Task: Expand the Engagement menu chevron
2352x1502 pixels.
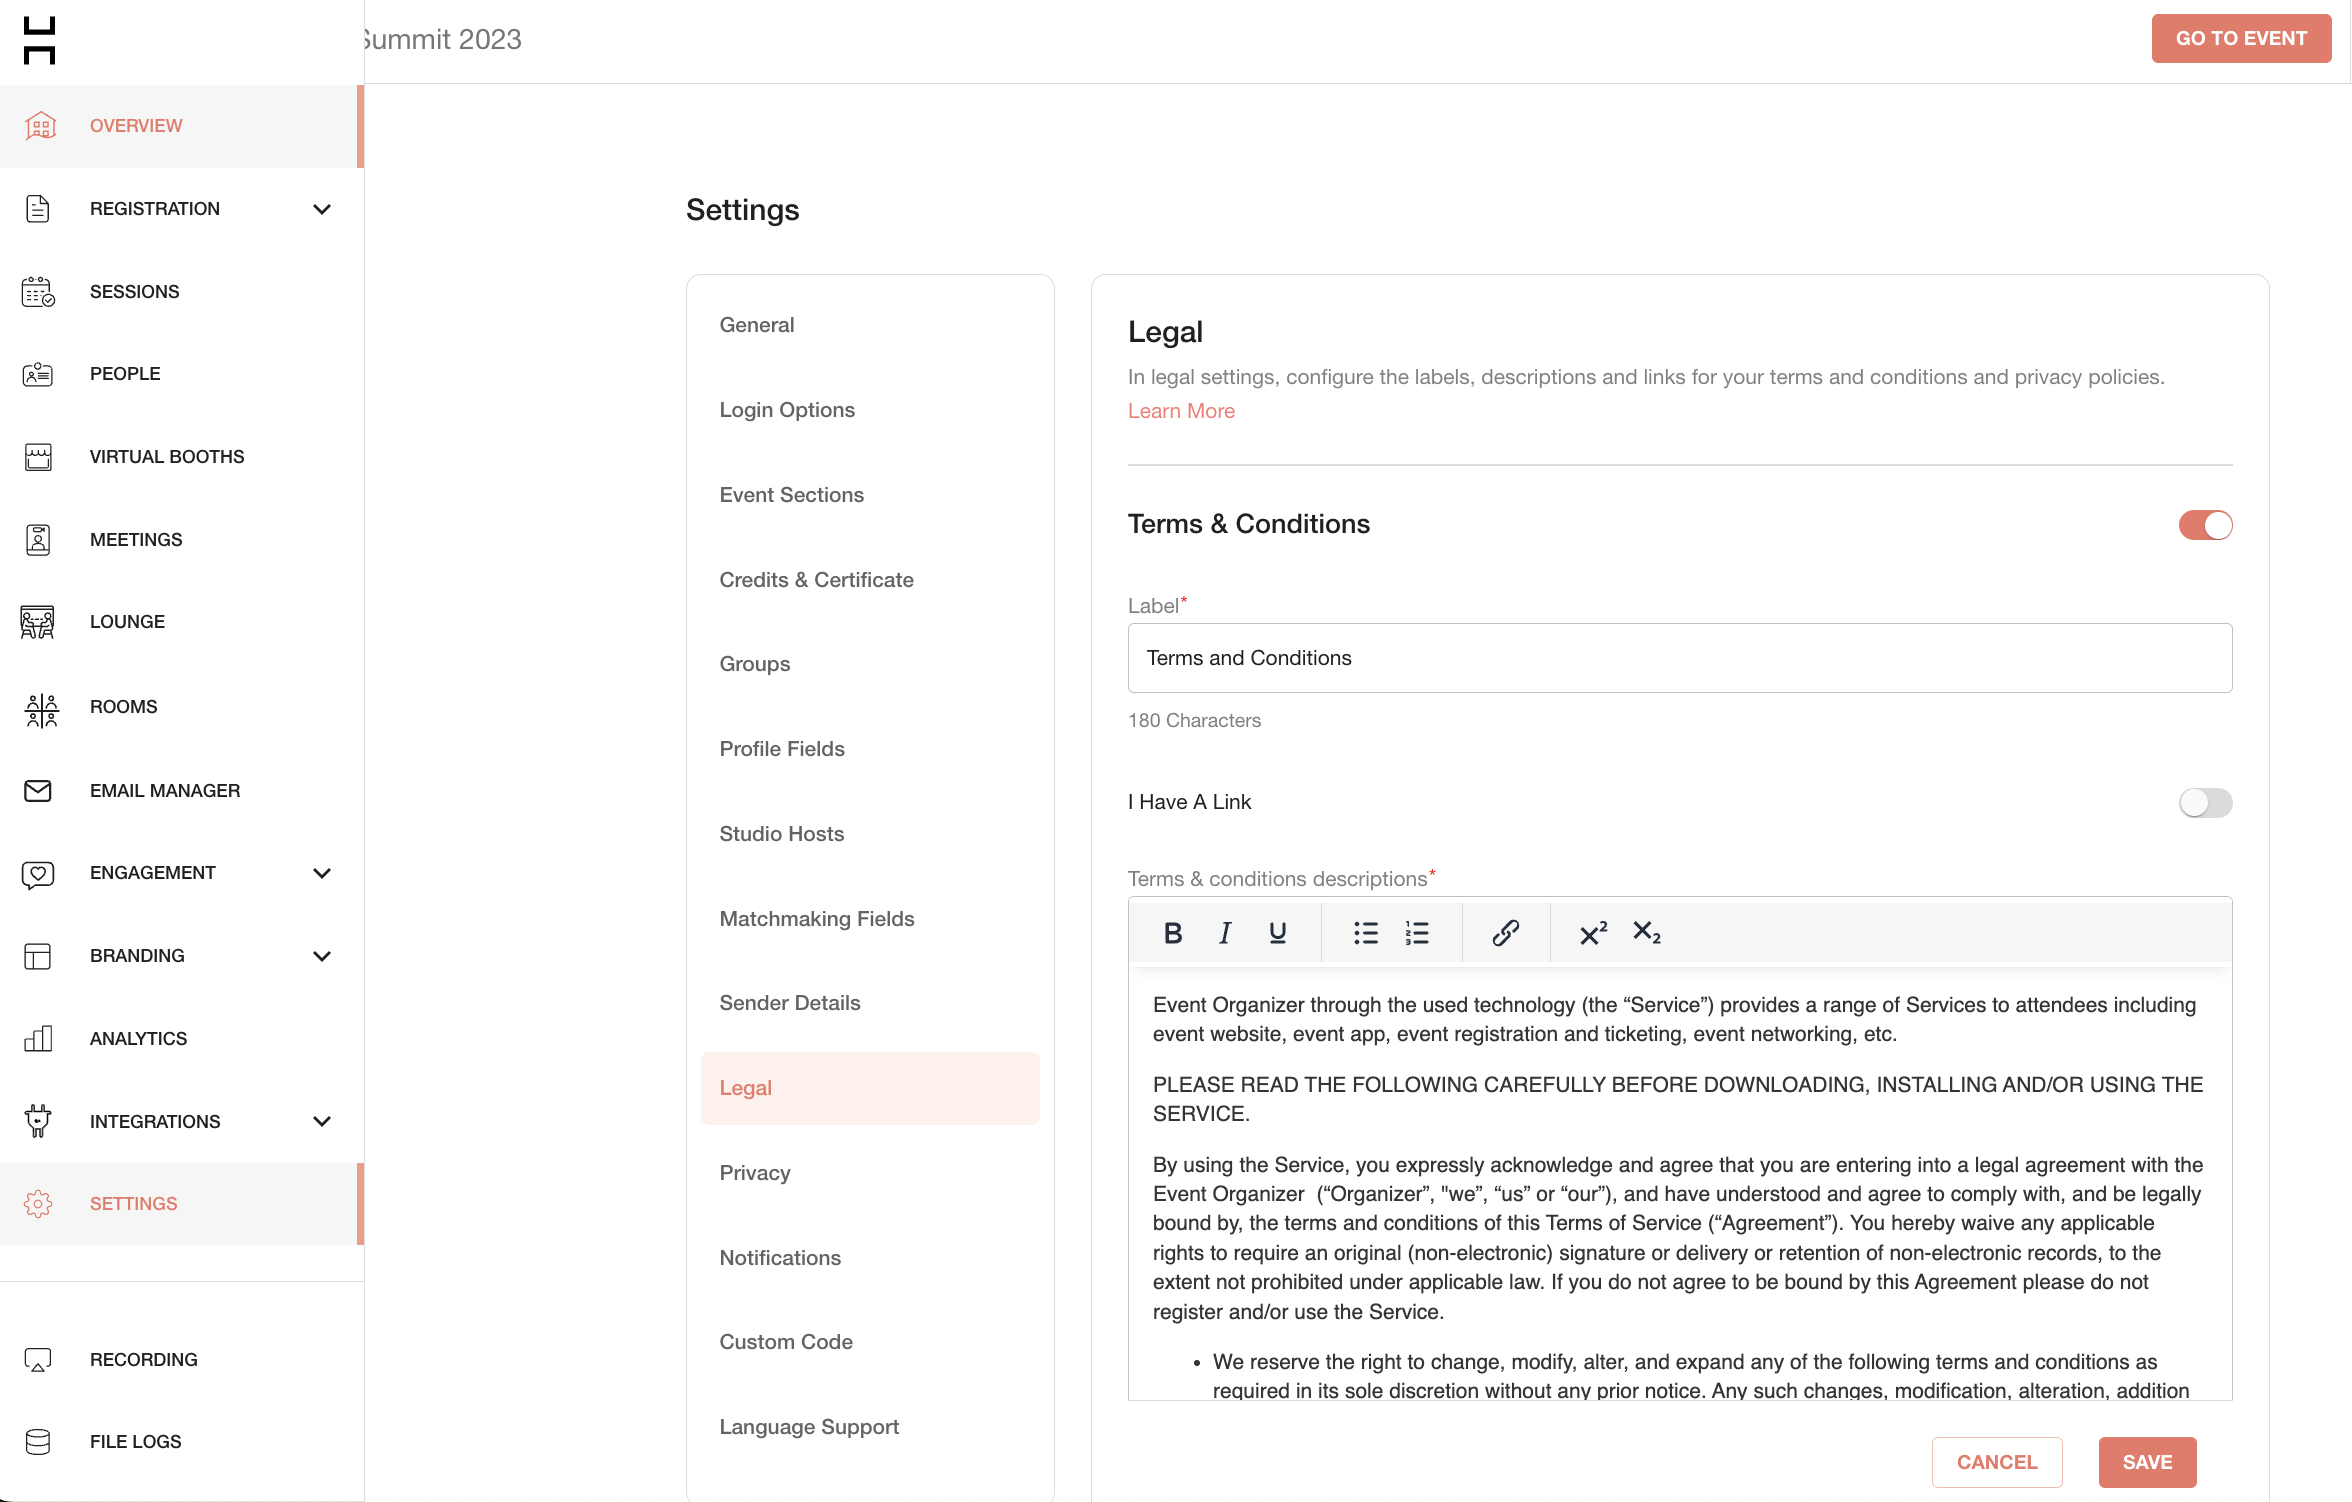Action: pos(322,873)
